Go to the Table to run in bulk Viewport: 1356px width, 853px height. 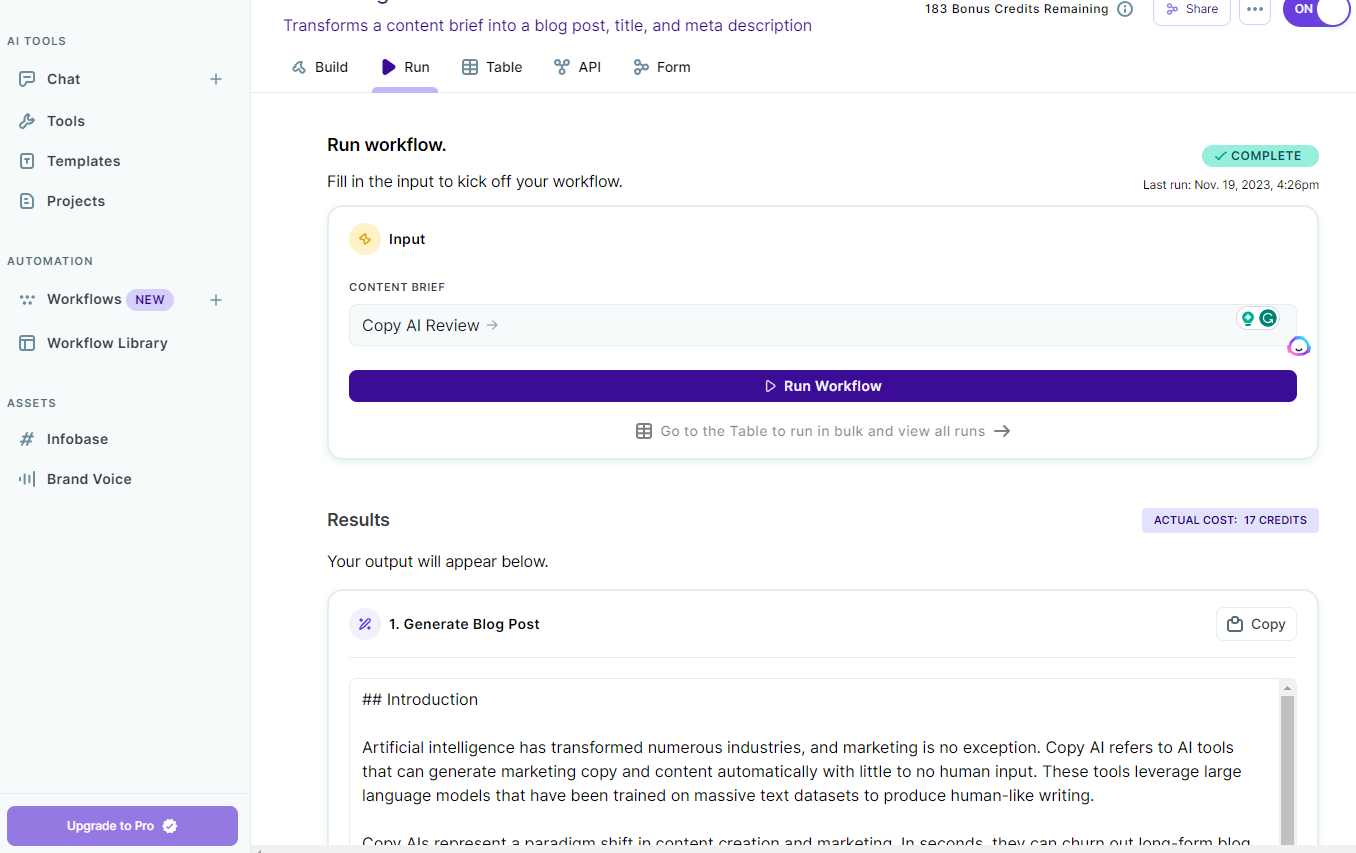pyautogui.click(x=822, y=431)
